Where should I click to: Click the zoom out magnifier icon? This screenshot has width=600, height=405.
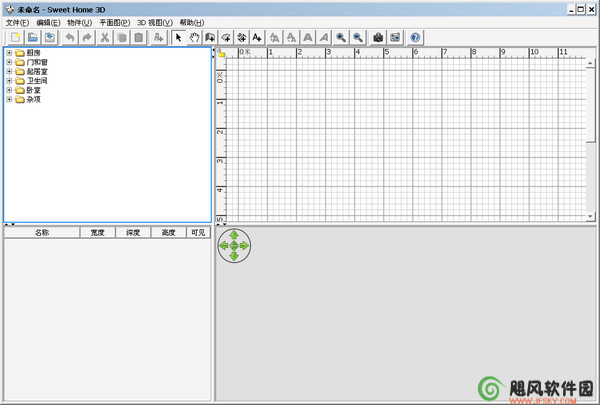(x=357, y=38)
